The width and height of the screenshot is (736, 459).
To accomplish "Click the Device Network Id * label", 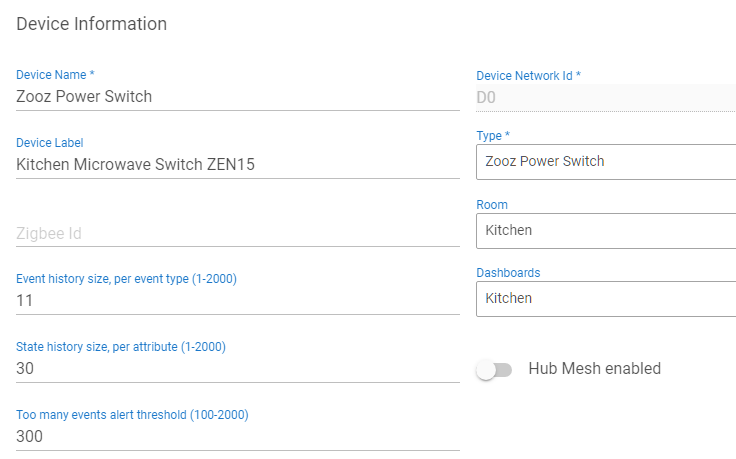I will coord(528,76).
